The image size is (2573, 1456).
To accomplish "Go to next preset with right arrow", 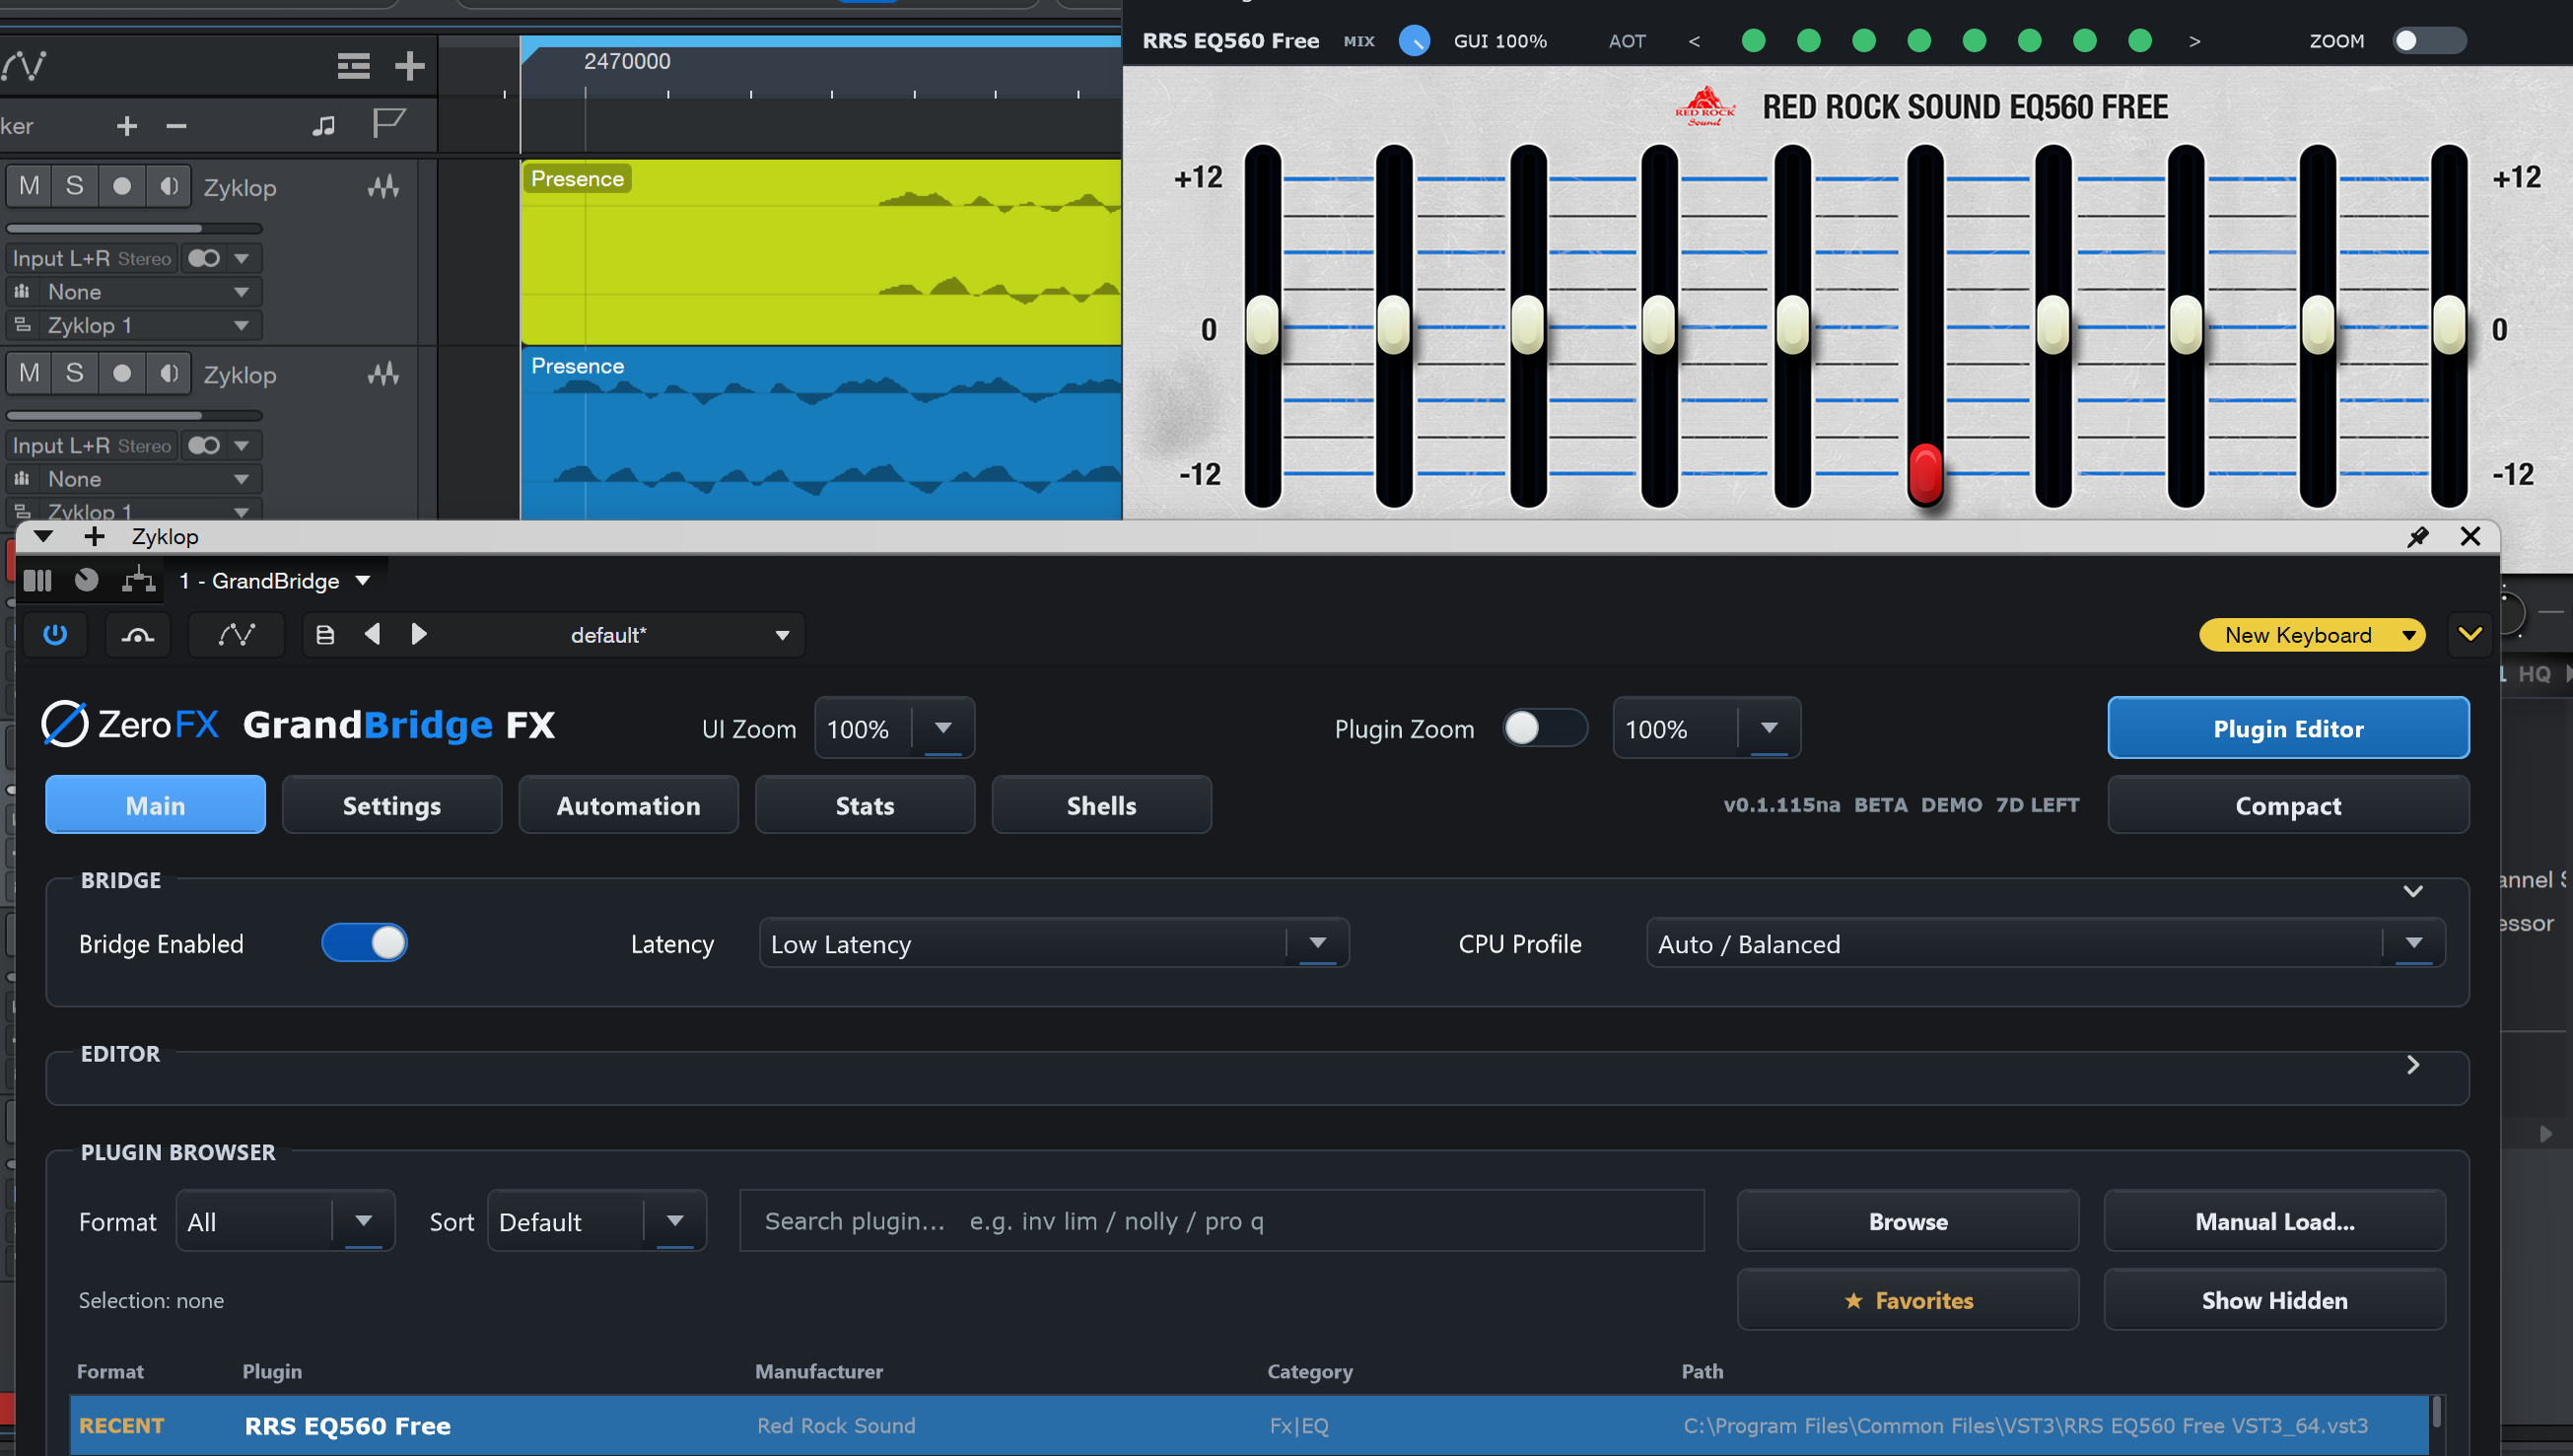I will point(419,634).
